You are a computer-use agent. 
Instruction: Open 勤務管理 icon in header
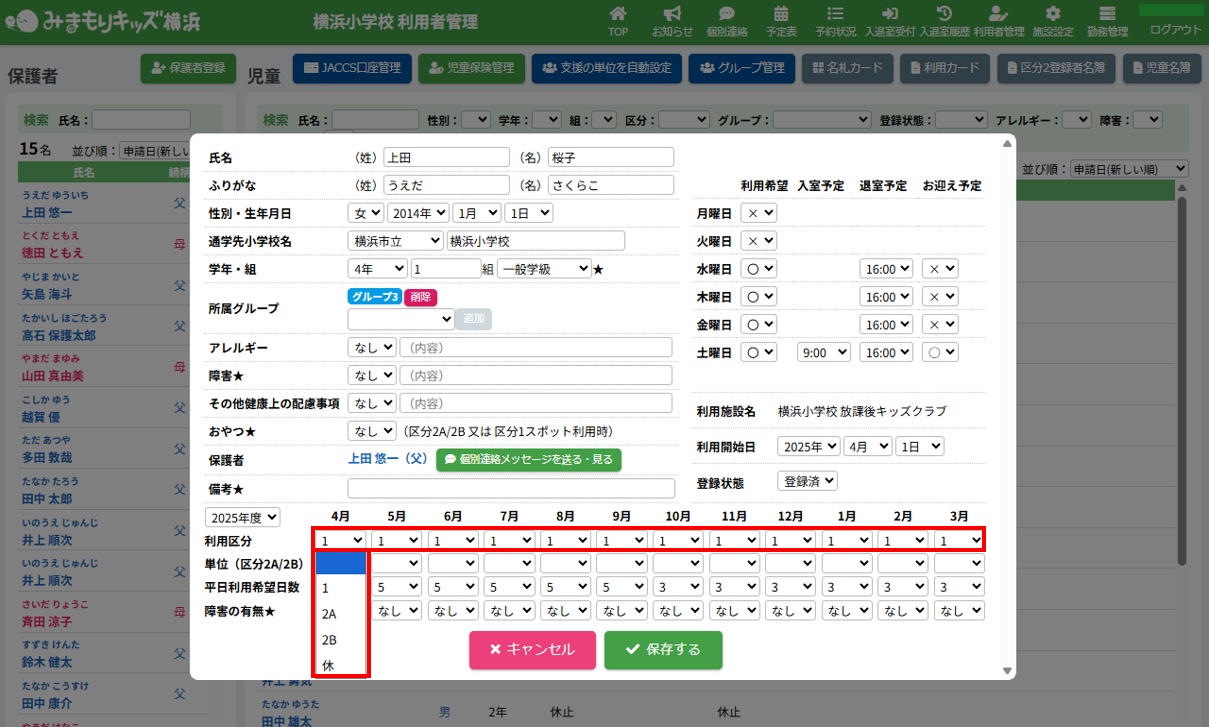pos(1106,14)
